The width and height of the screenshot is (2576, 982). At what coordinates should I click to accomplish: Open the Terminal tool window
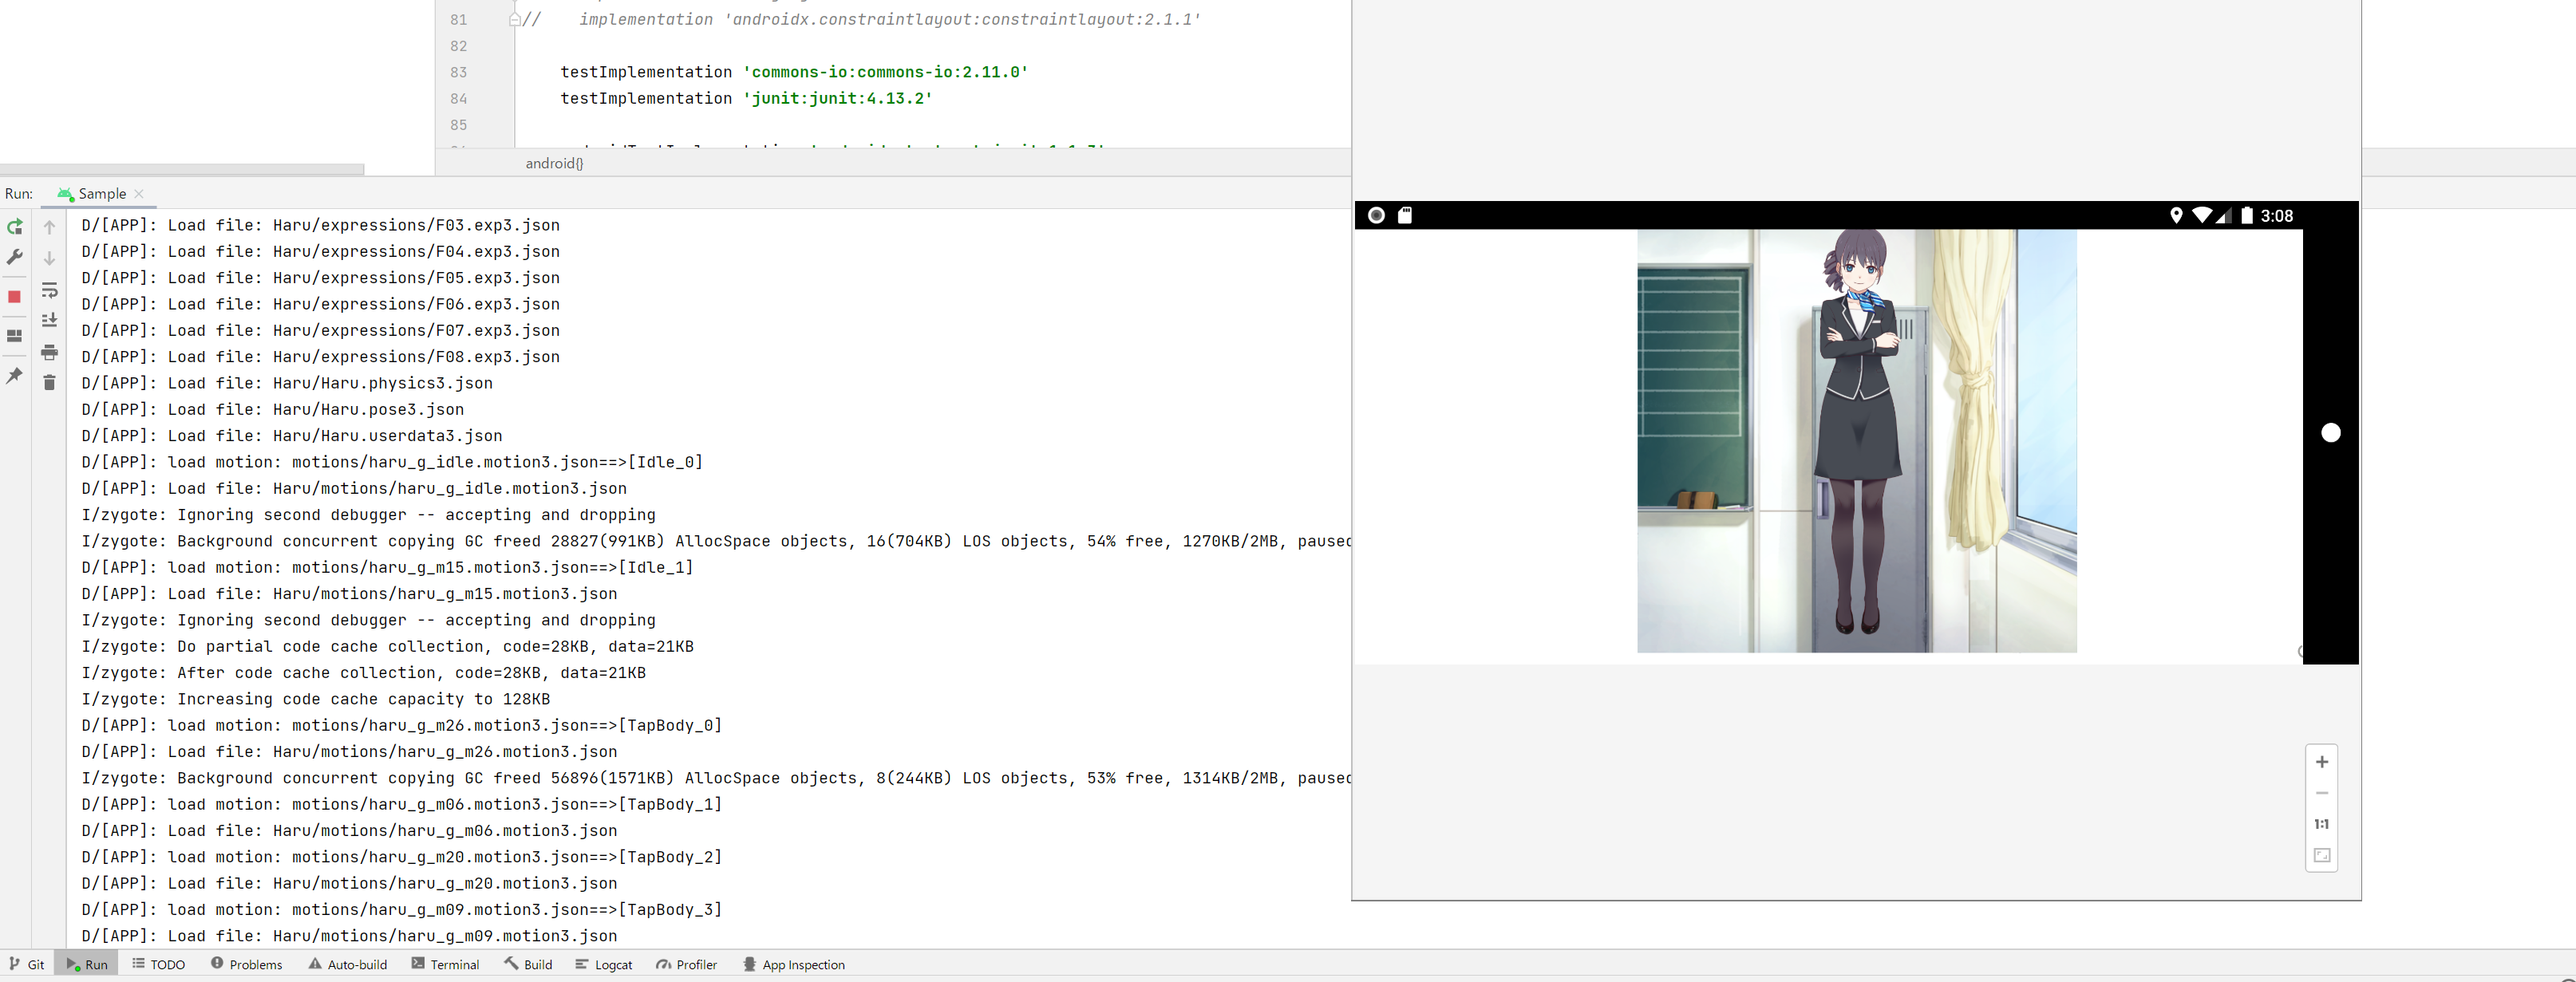click(445, 964)
